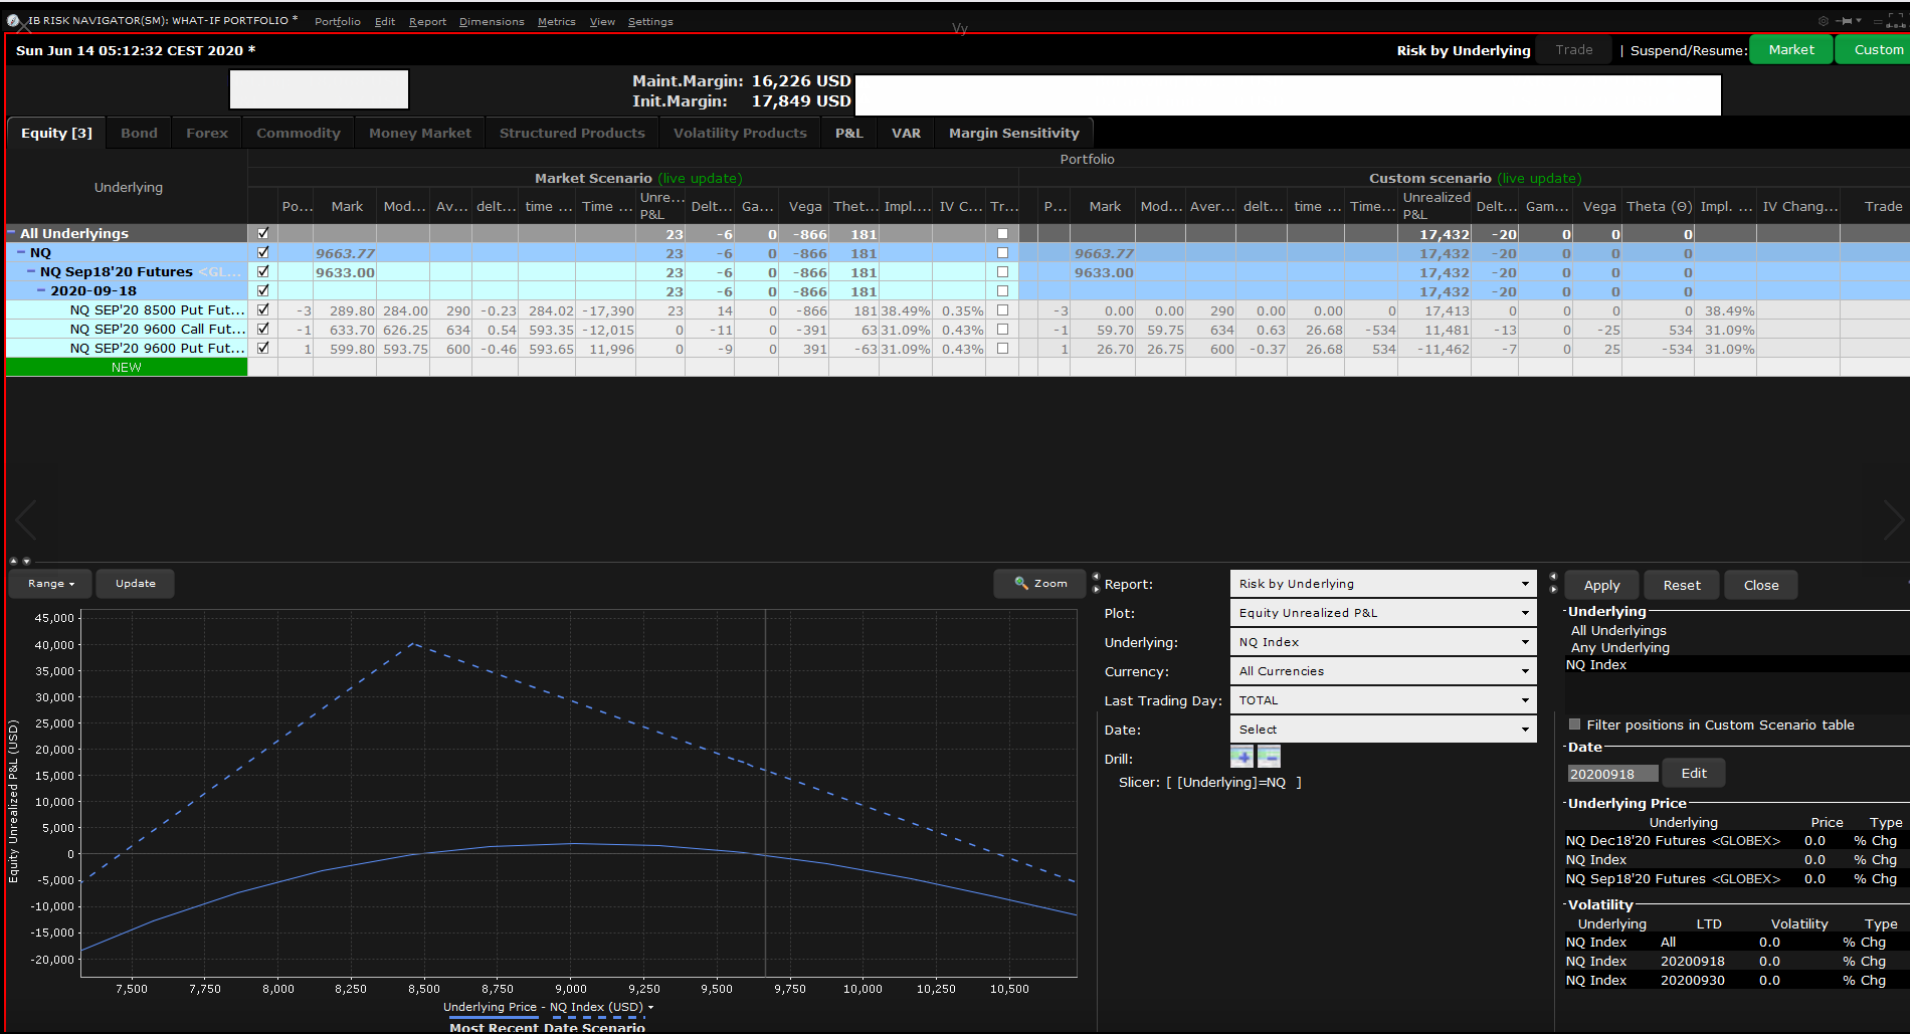Click the green Market suspend/resume button

(x=1790, y=50)
